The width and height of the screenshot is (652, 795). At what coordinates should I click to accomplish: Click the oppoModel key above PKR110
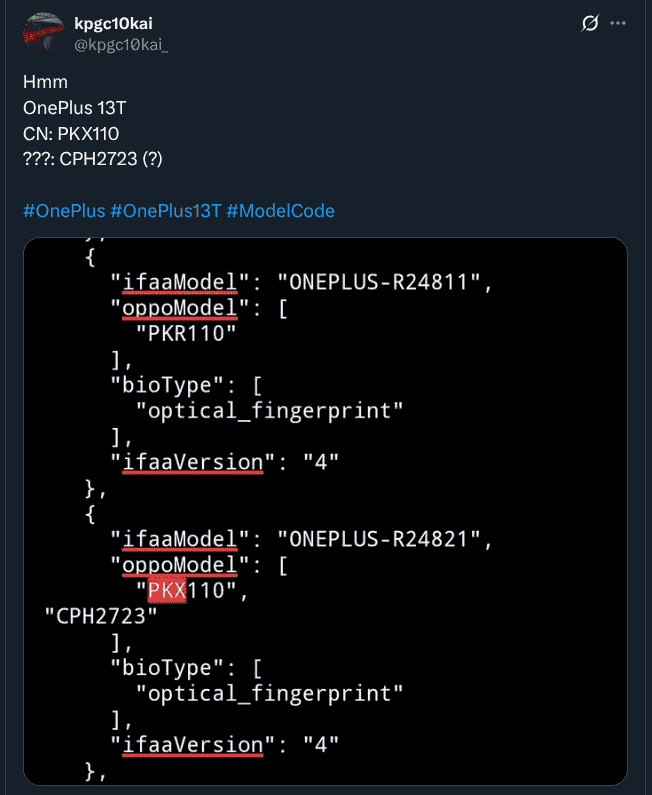click(182, 308)
